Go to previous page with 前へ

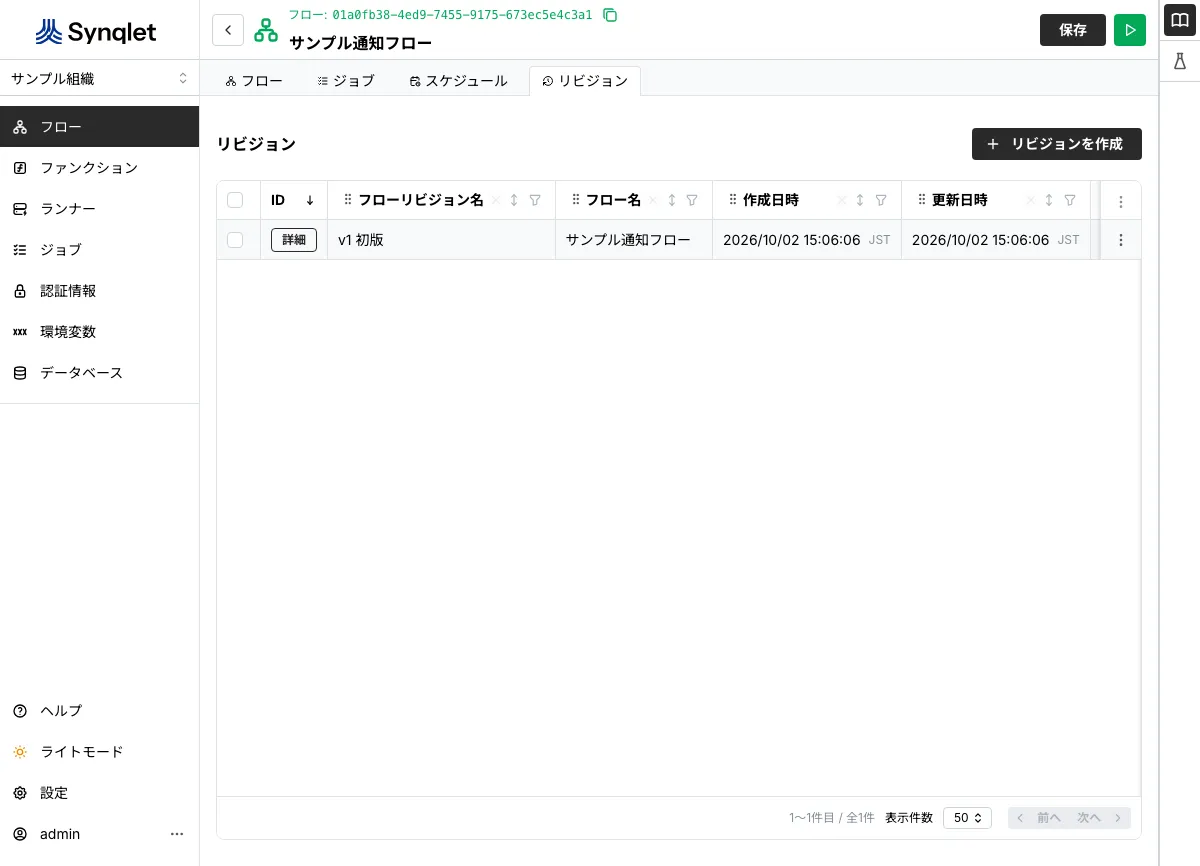pyautogui.click(x=1039, y=818)
